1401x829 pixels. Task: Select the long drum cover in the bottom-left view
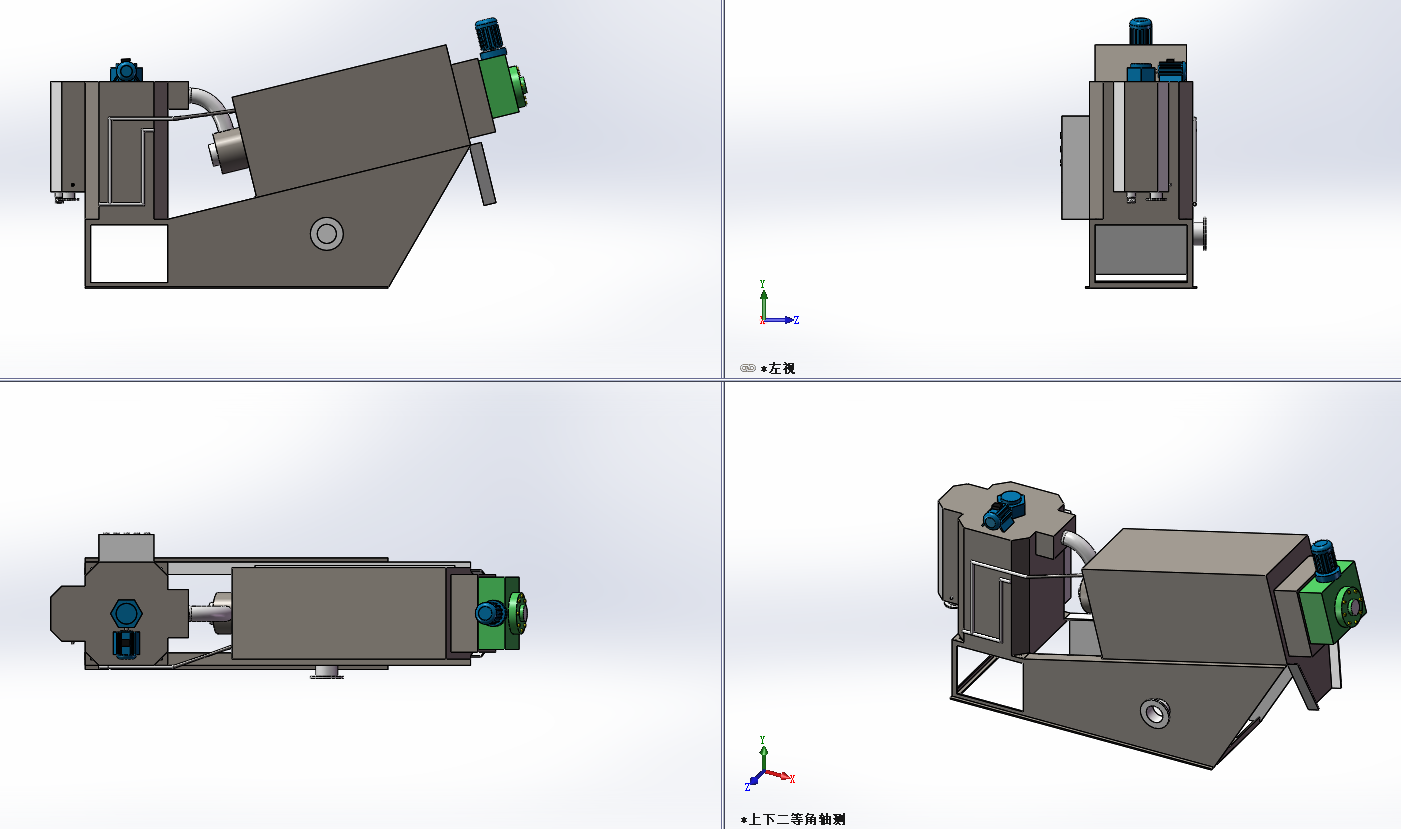[x=339, y=612]
